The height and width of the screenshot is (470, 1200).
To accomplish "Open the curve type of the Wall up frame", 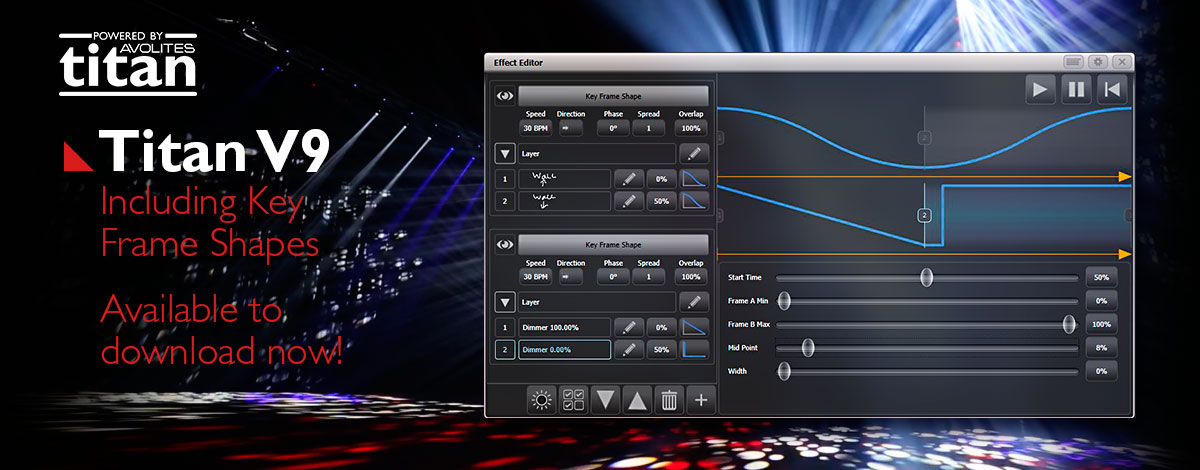I will (x=694, y=179).
